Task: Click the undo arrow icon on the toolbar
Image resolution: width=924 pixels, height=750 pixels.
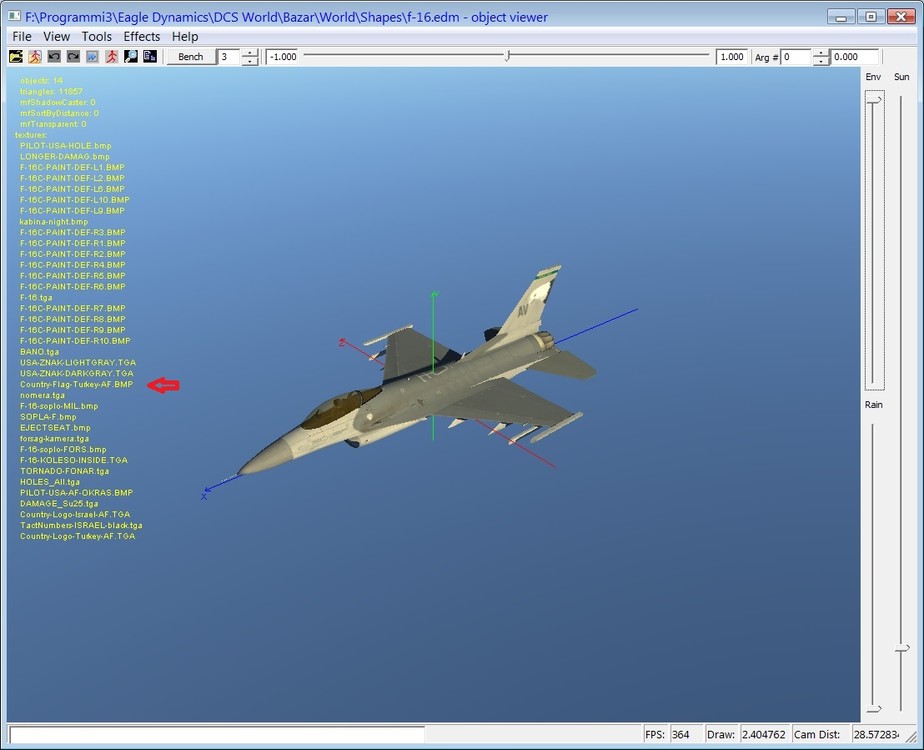Action: 55,57
